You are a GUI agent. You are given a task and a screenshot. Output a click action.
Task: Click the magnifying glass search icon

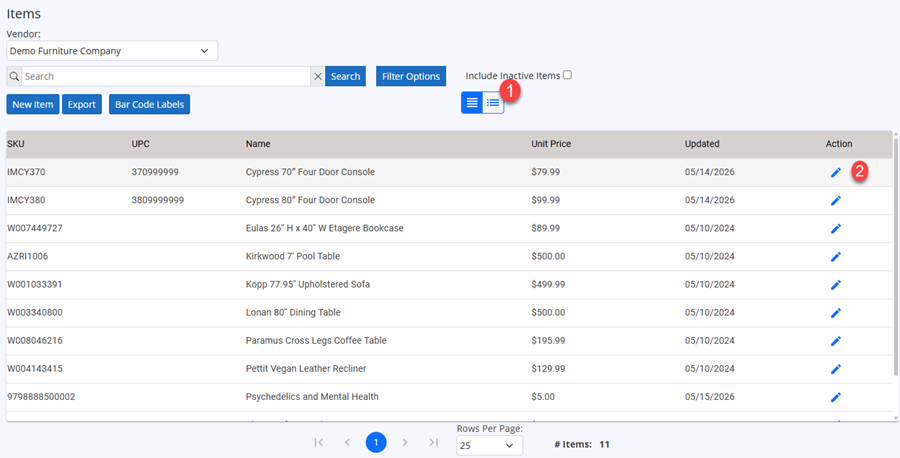point(14,76)
